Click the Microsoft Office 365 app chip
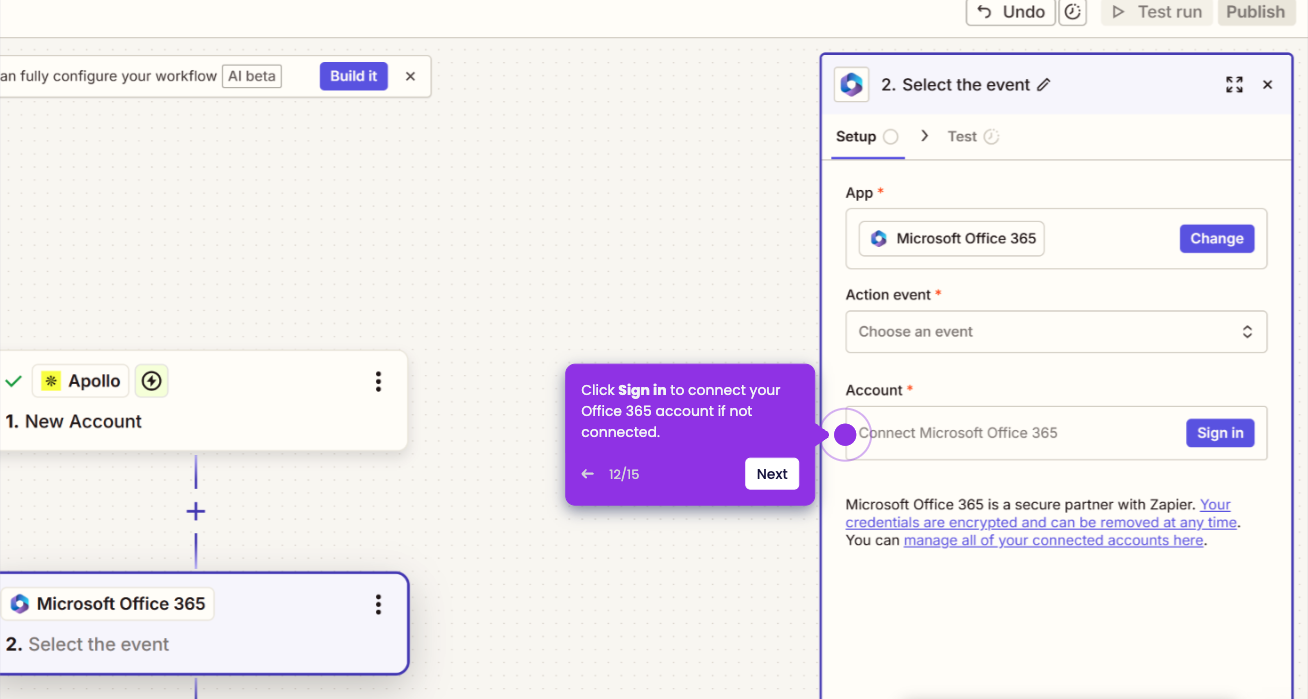This screenshot has width=1308, height=699. click(952, 239)
